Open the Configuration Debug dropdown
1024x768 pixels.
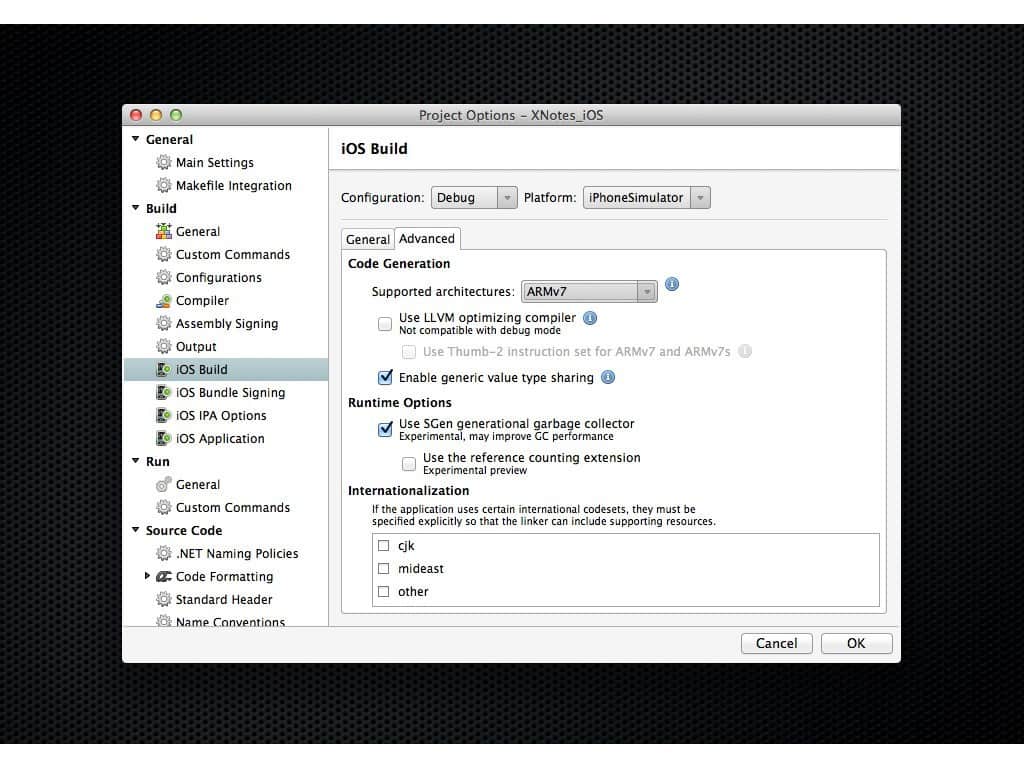tap(474, 197)
